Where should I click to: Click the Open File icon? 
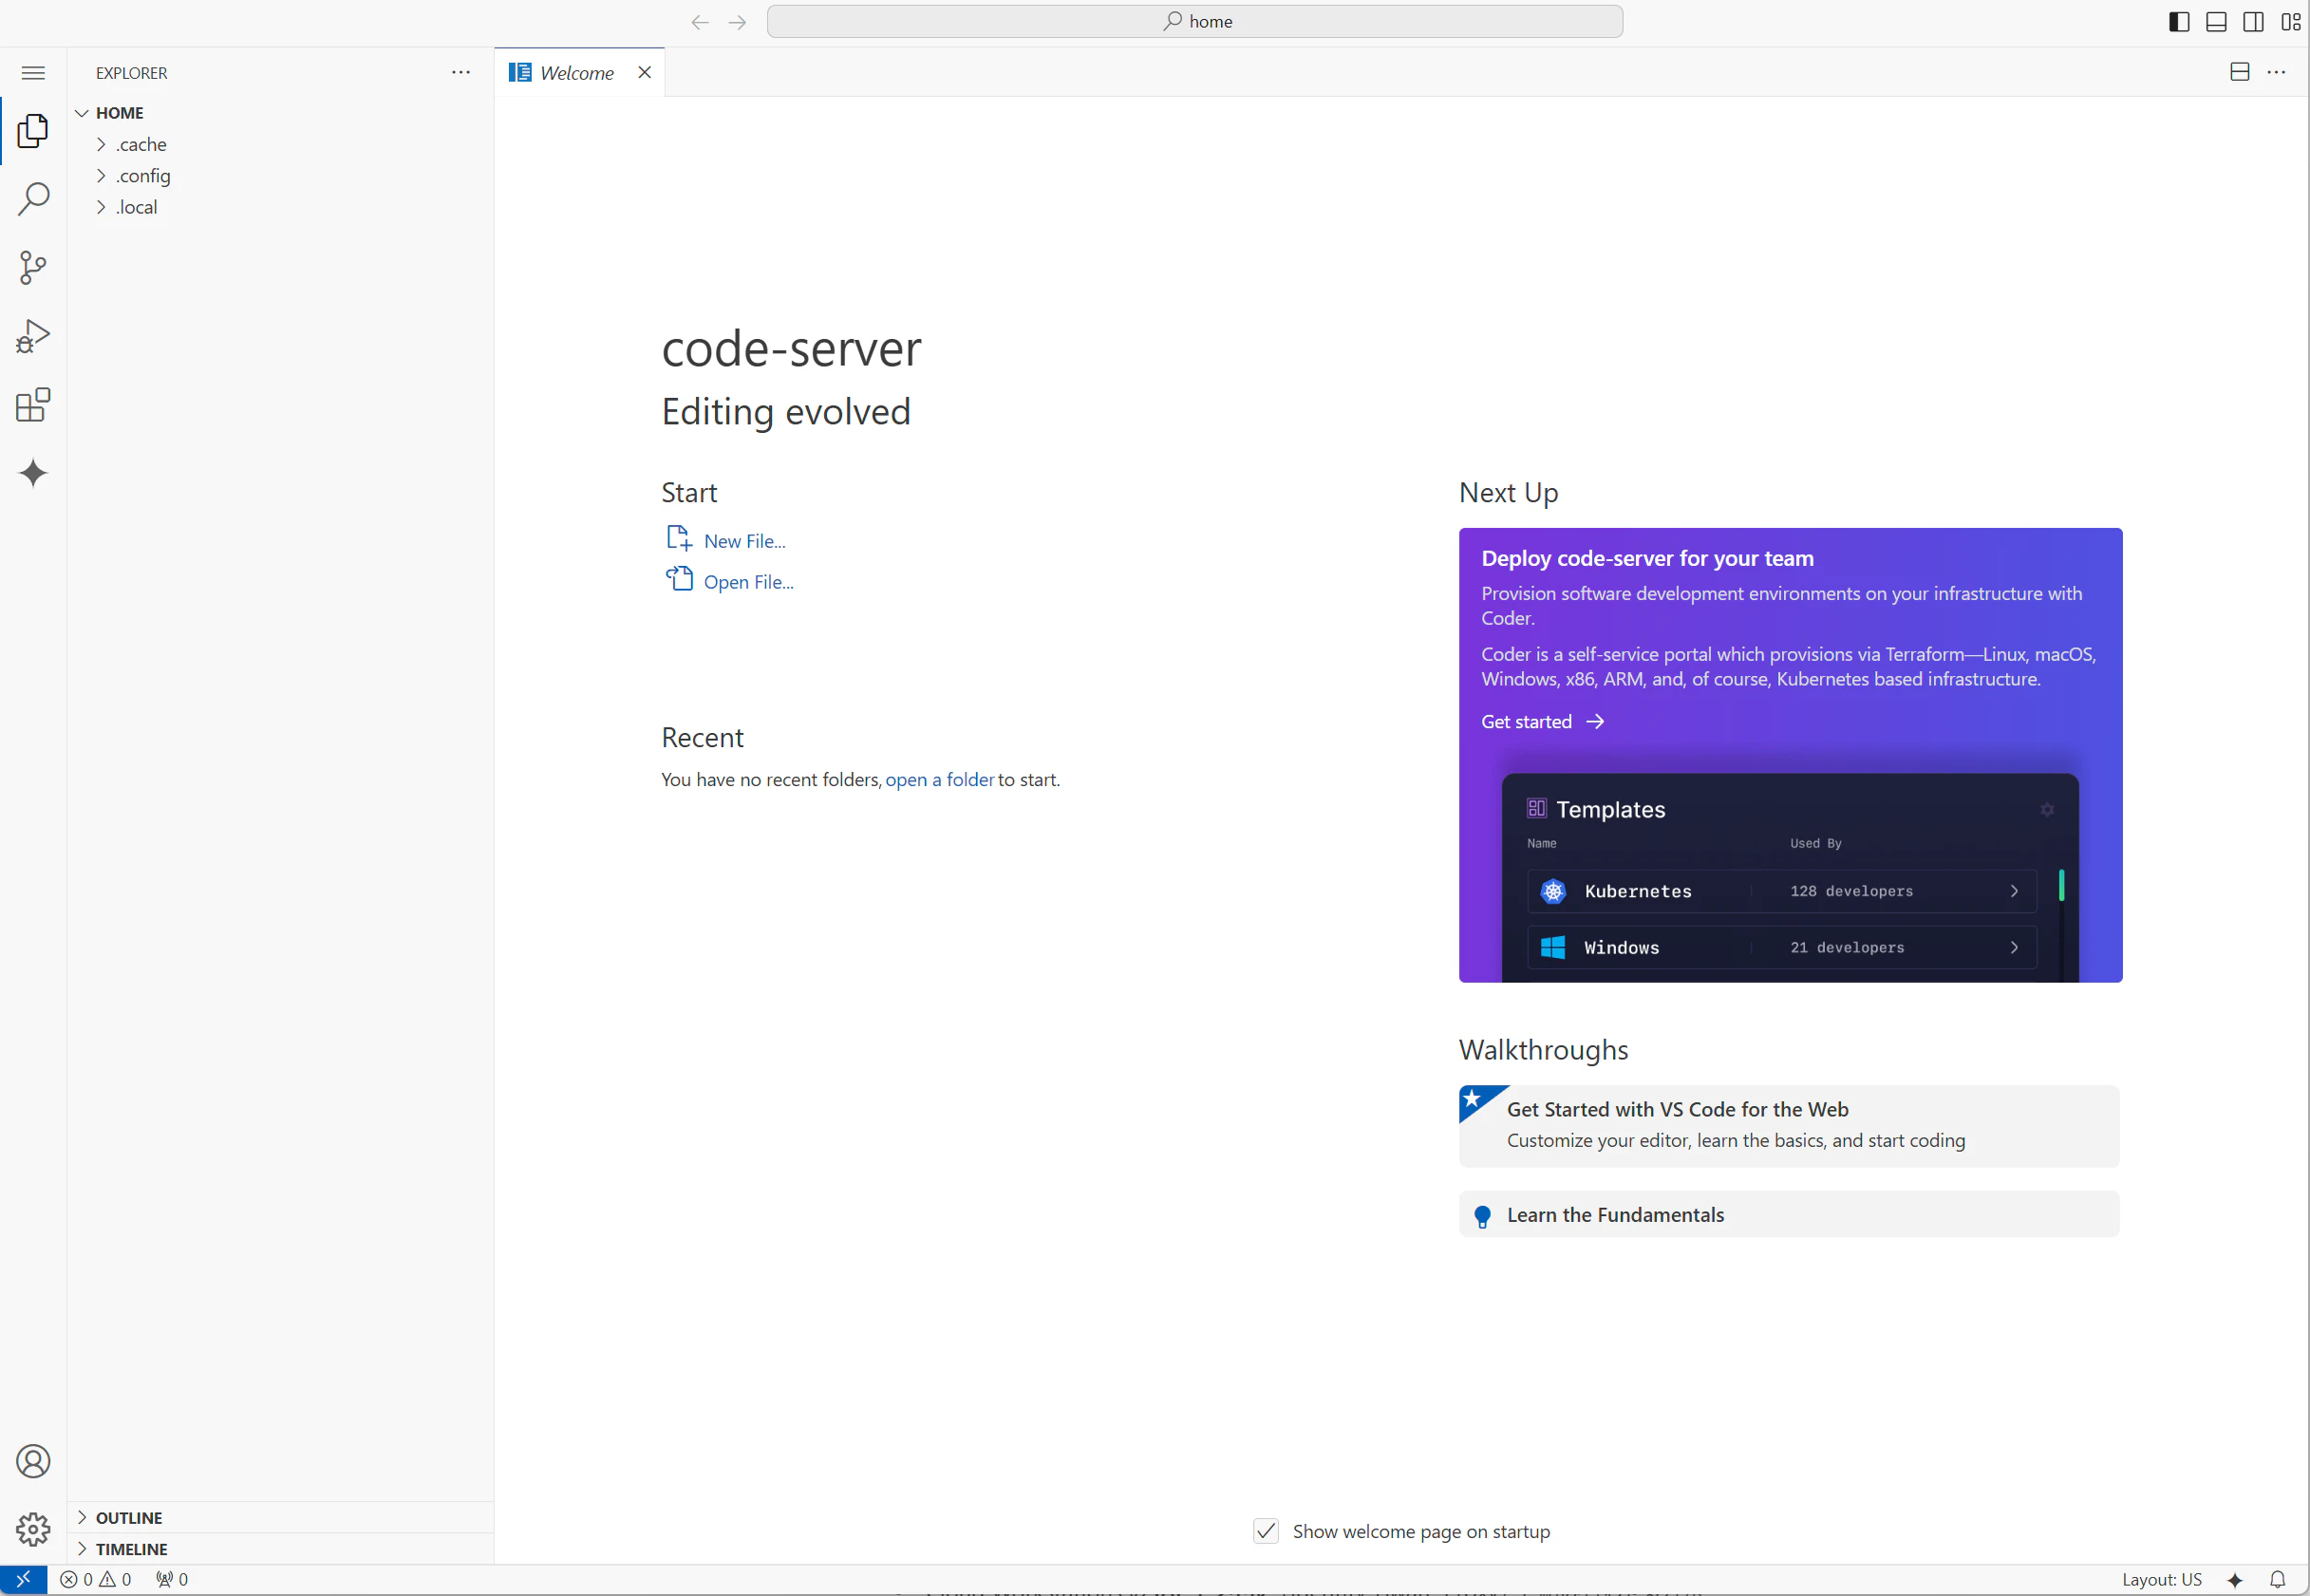coord(679,579)
